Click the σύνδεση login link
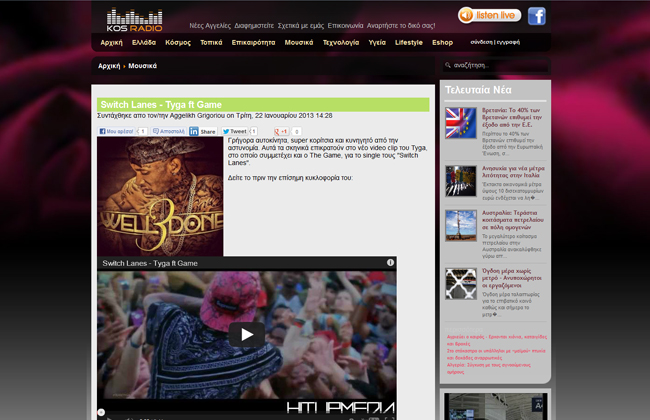 (x=481, y=42)
